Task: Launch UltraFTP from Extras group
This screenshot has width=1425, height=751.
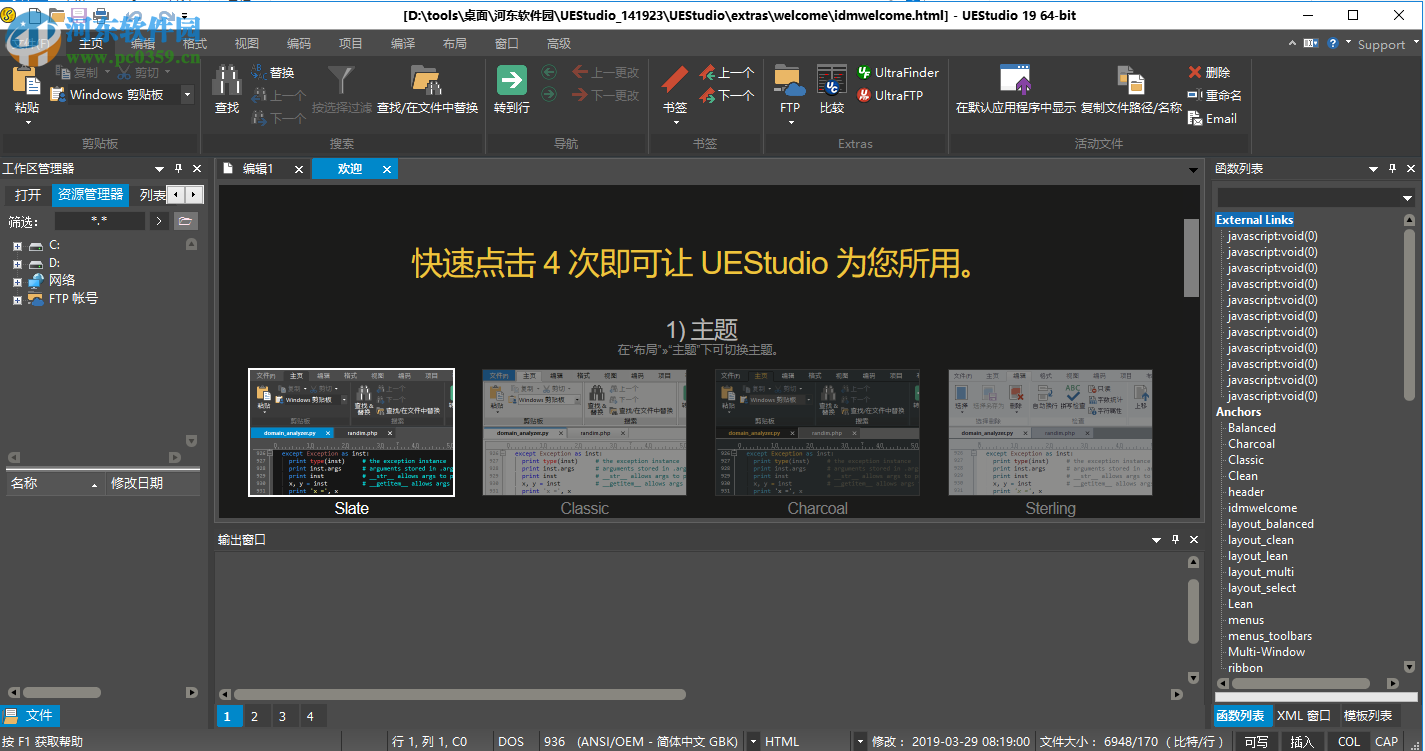Action: coord(889,96)
